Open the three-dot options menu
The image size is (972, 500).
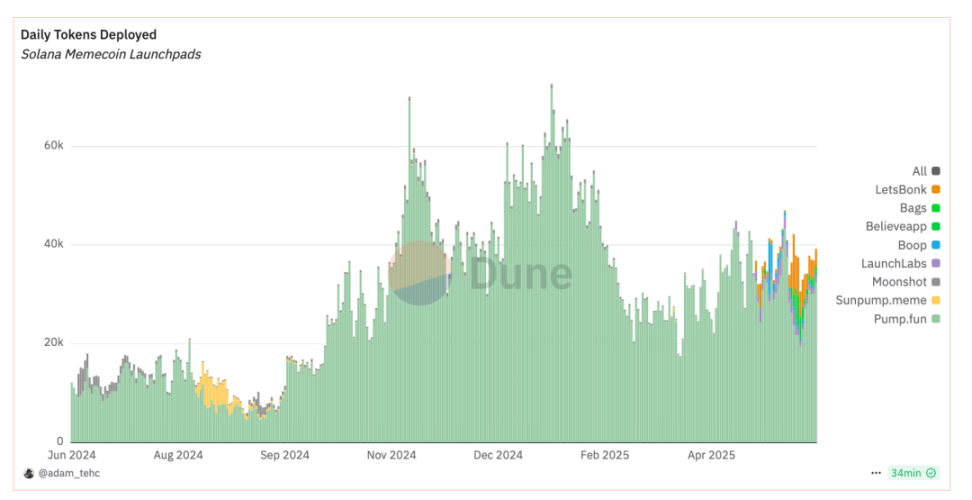(876, 473)
